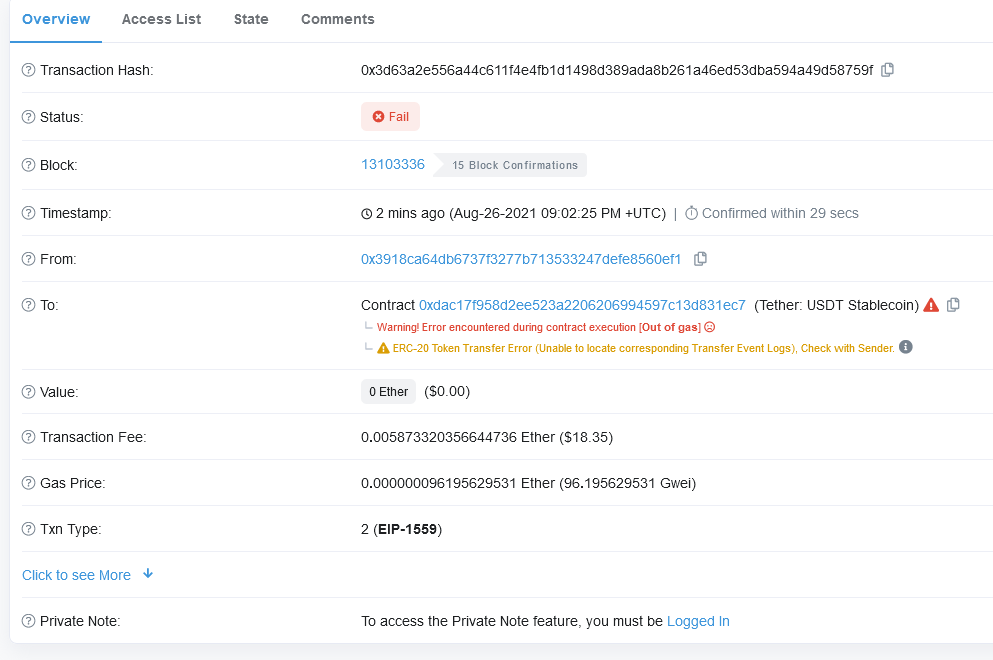Click the help icon beside Txn Type

[28, 529]
